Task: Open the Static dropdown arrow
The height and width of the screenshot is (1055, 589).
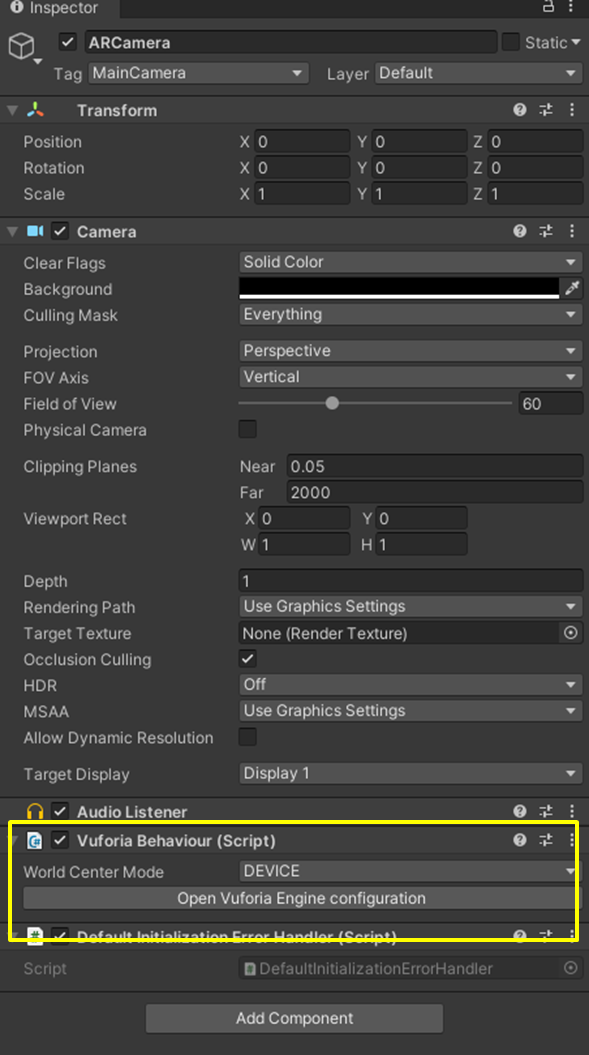Action: [x=576, y=42]
